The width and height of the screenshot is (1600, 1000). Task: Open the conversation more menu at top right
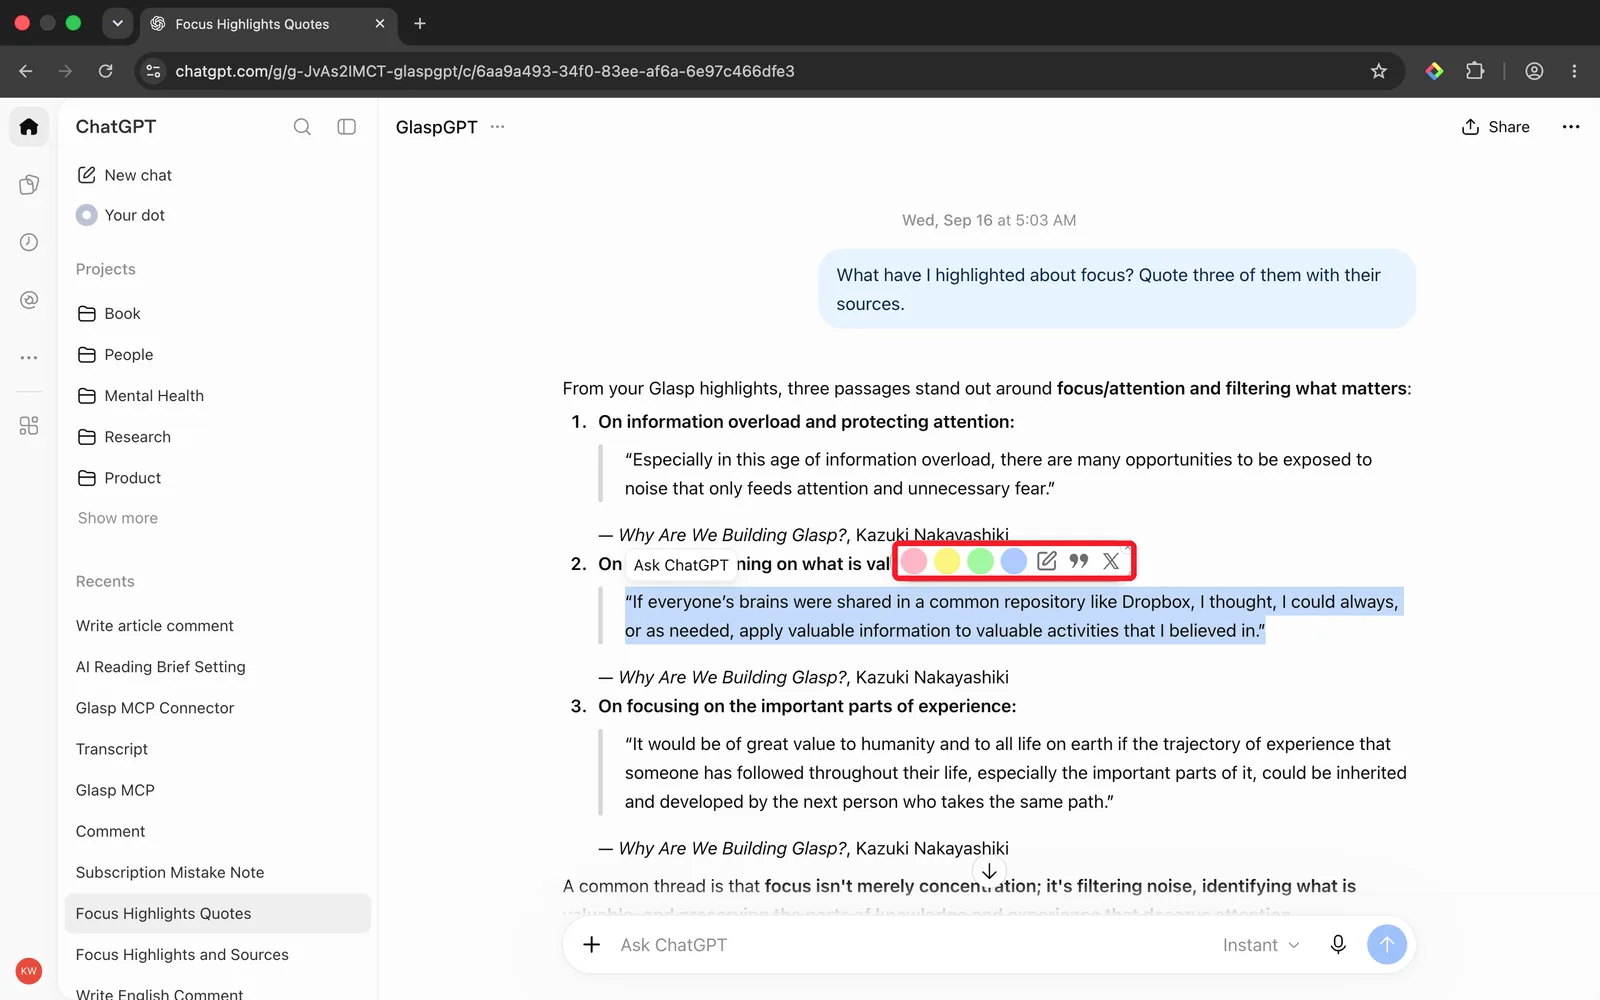(1571, 127)
